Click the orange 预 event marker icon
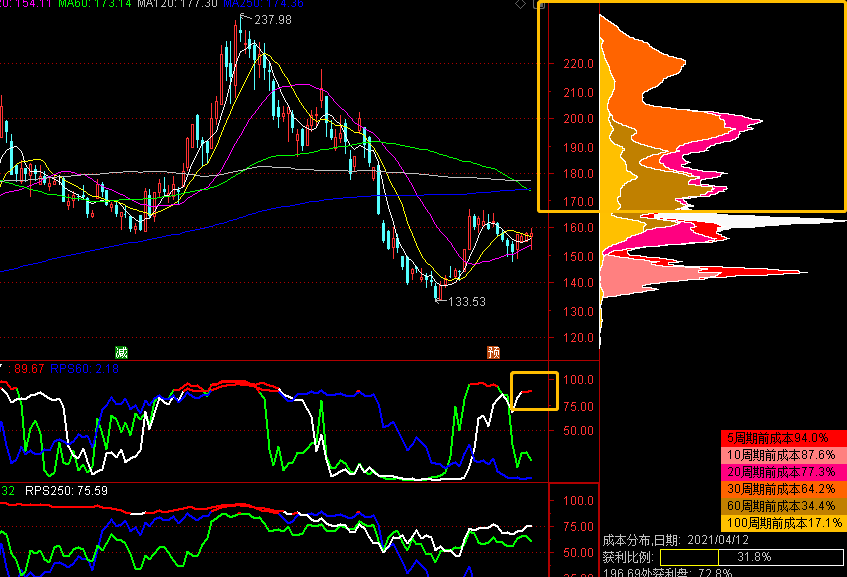 493,352
